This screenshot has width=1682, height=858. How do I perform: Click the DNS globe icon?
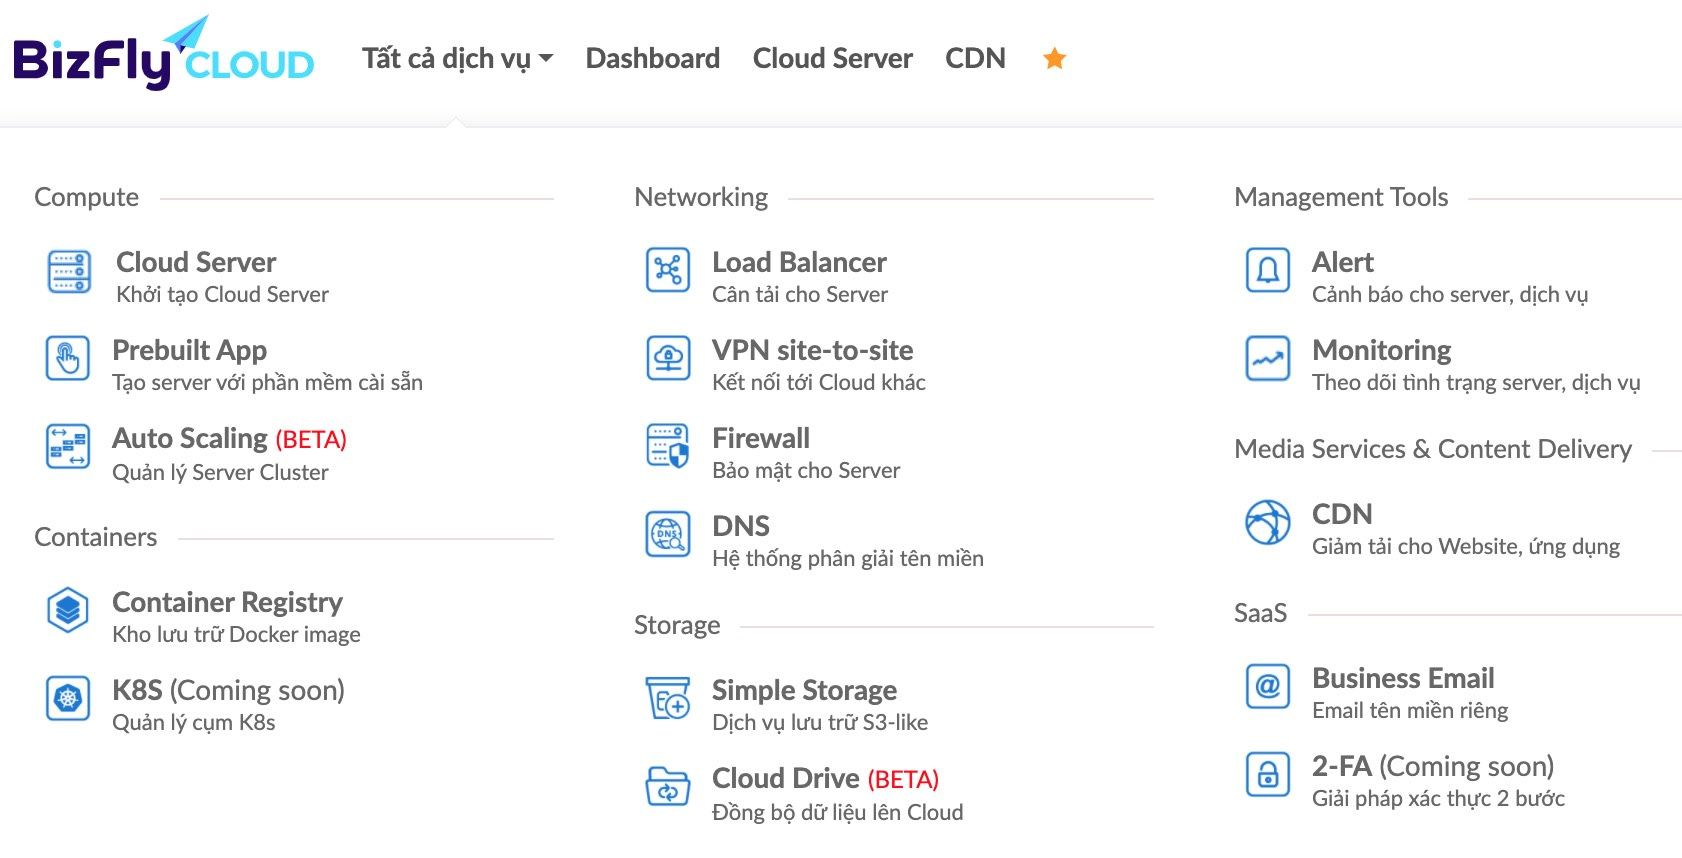coord(668,534)
